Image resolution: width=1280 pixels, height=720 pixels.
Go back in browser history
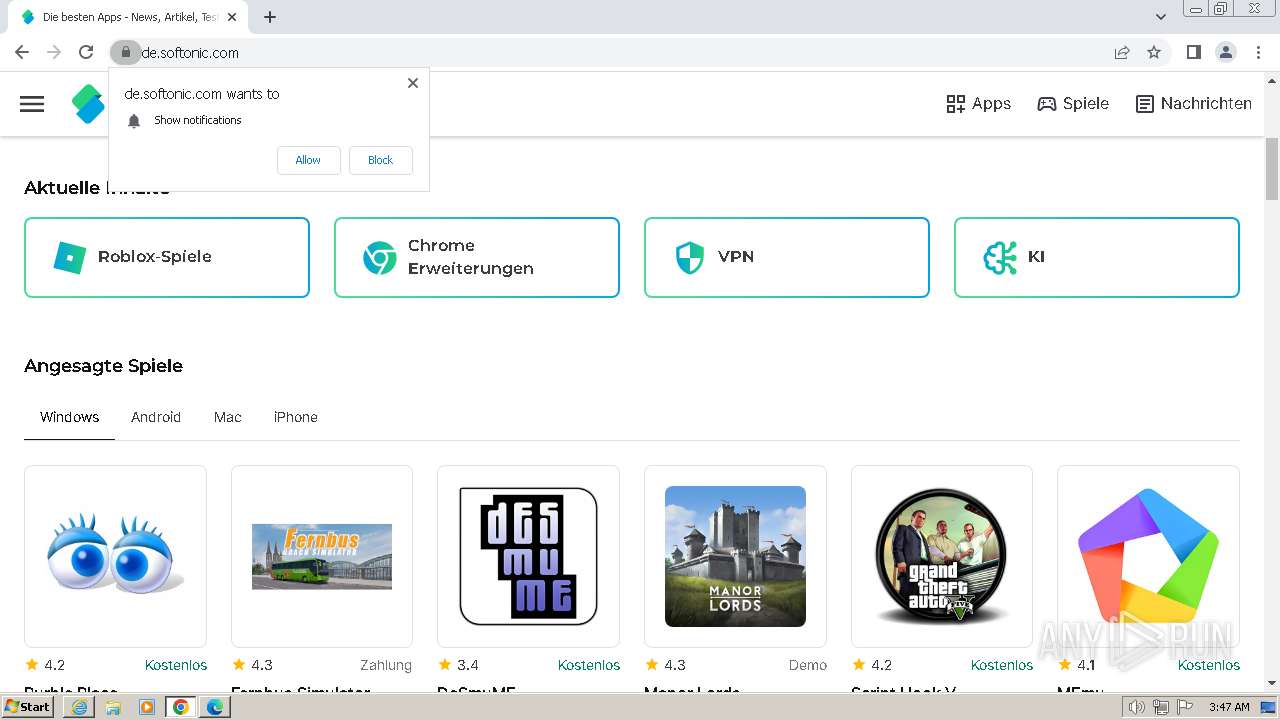[22, 52]
